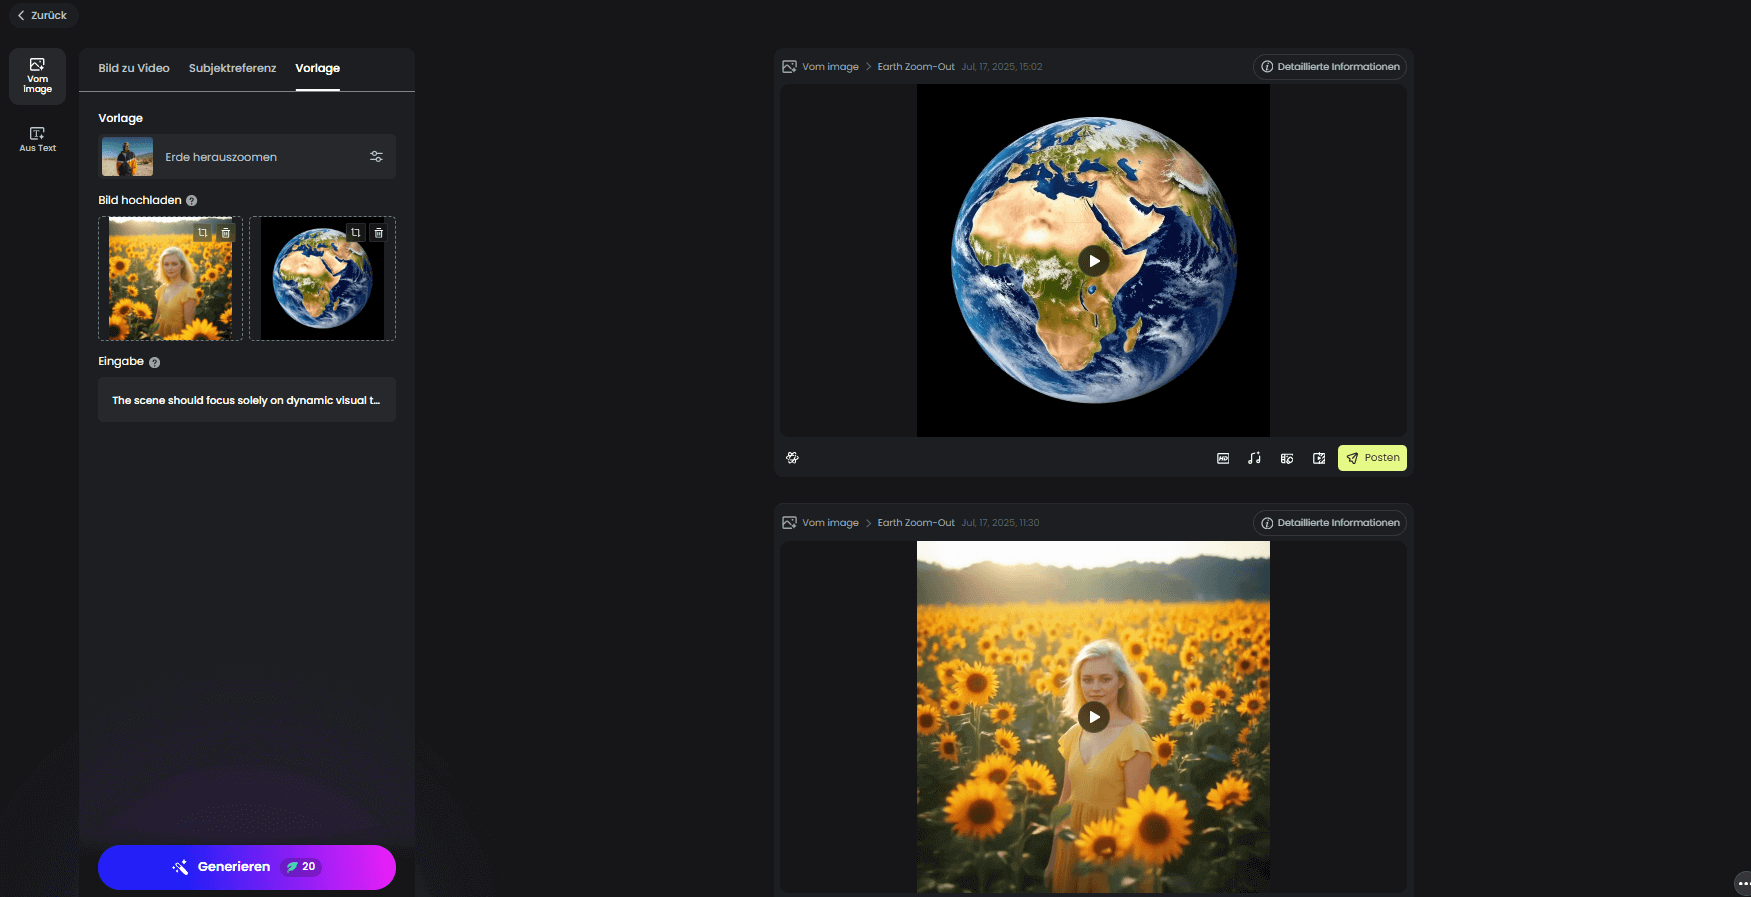Click the add music note icon

(x=1254, y=458)
